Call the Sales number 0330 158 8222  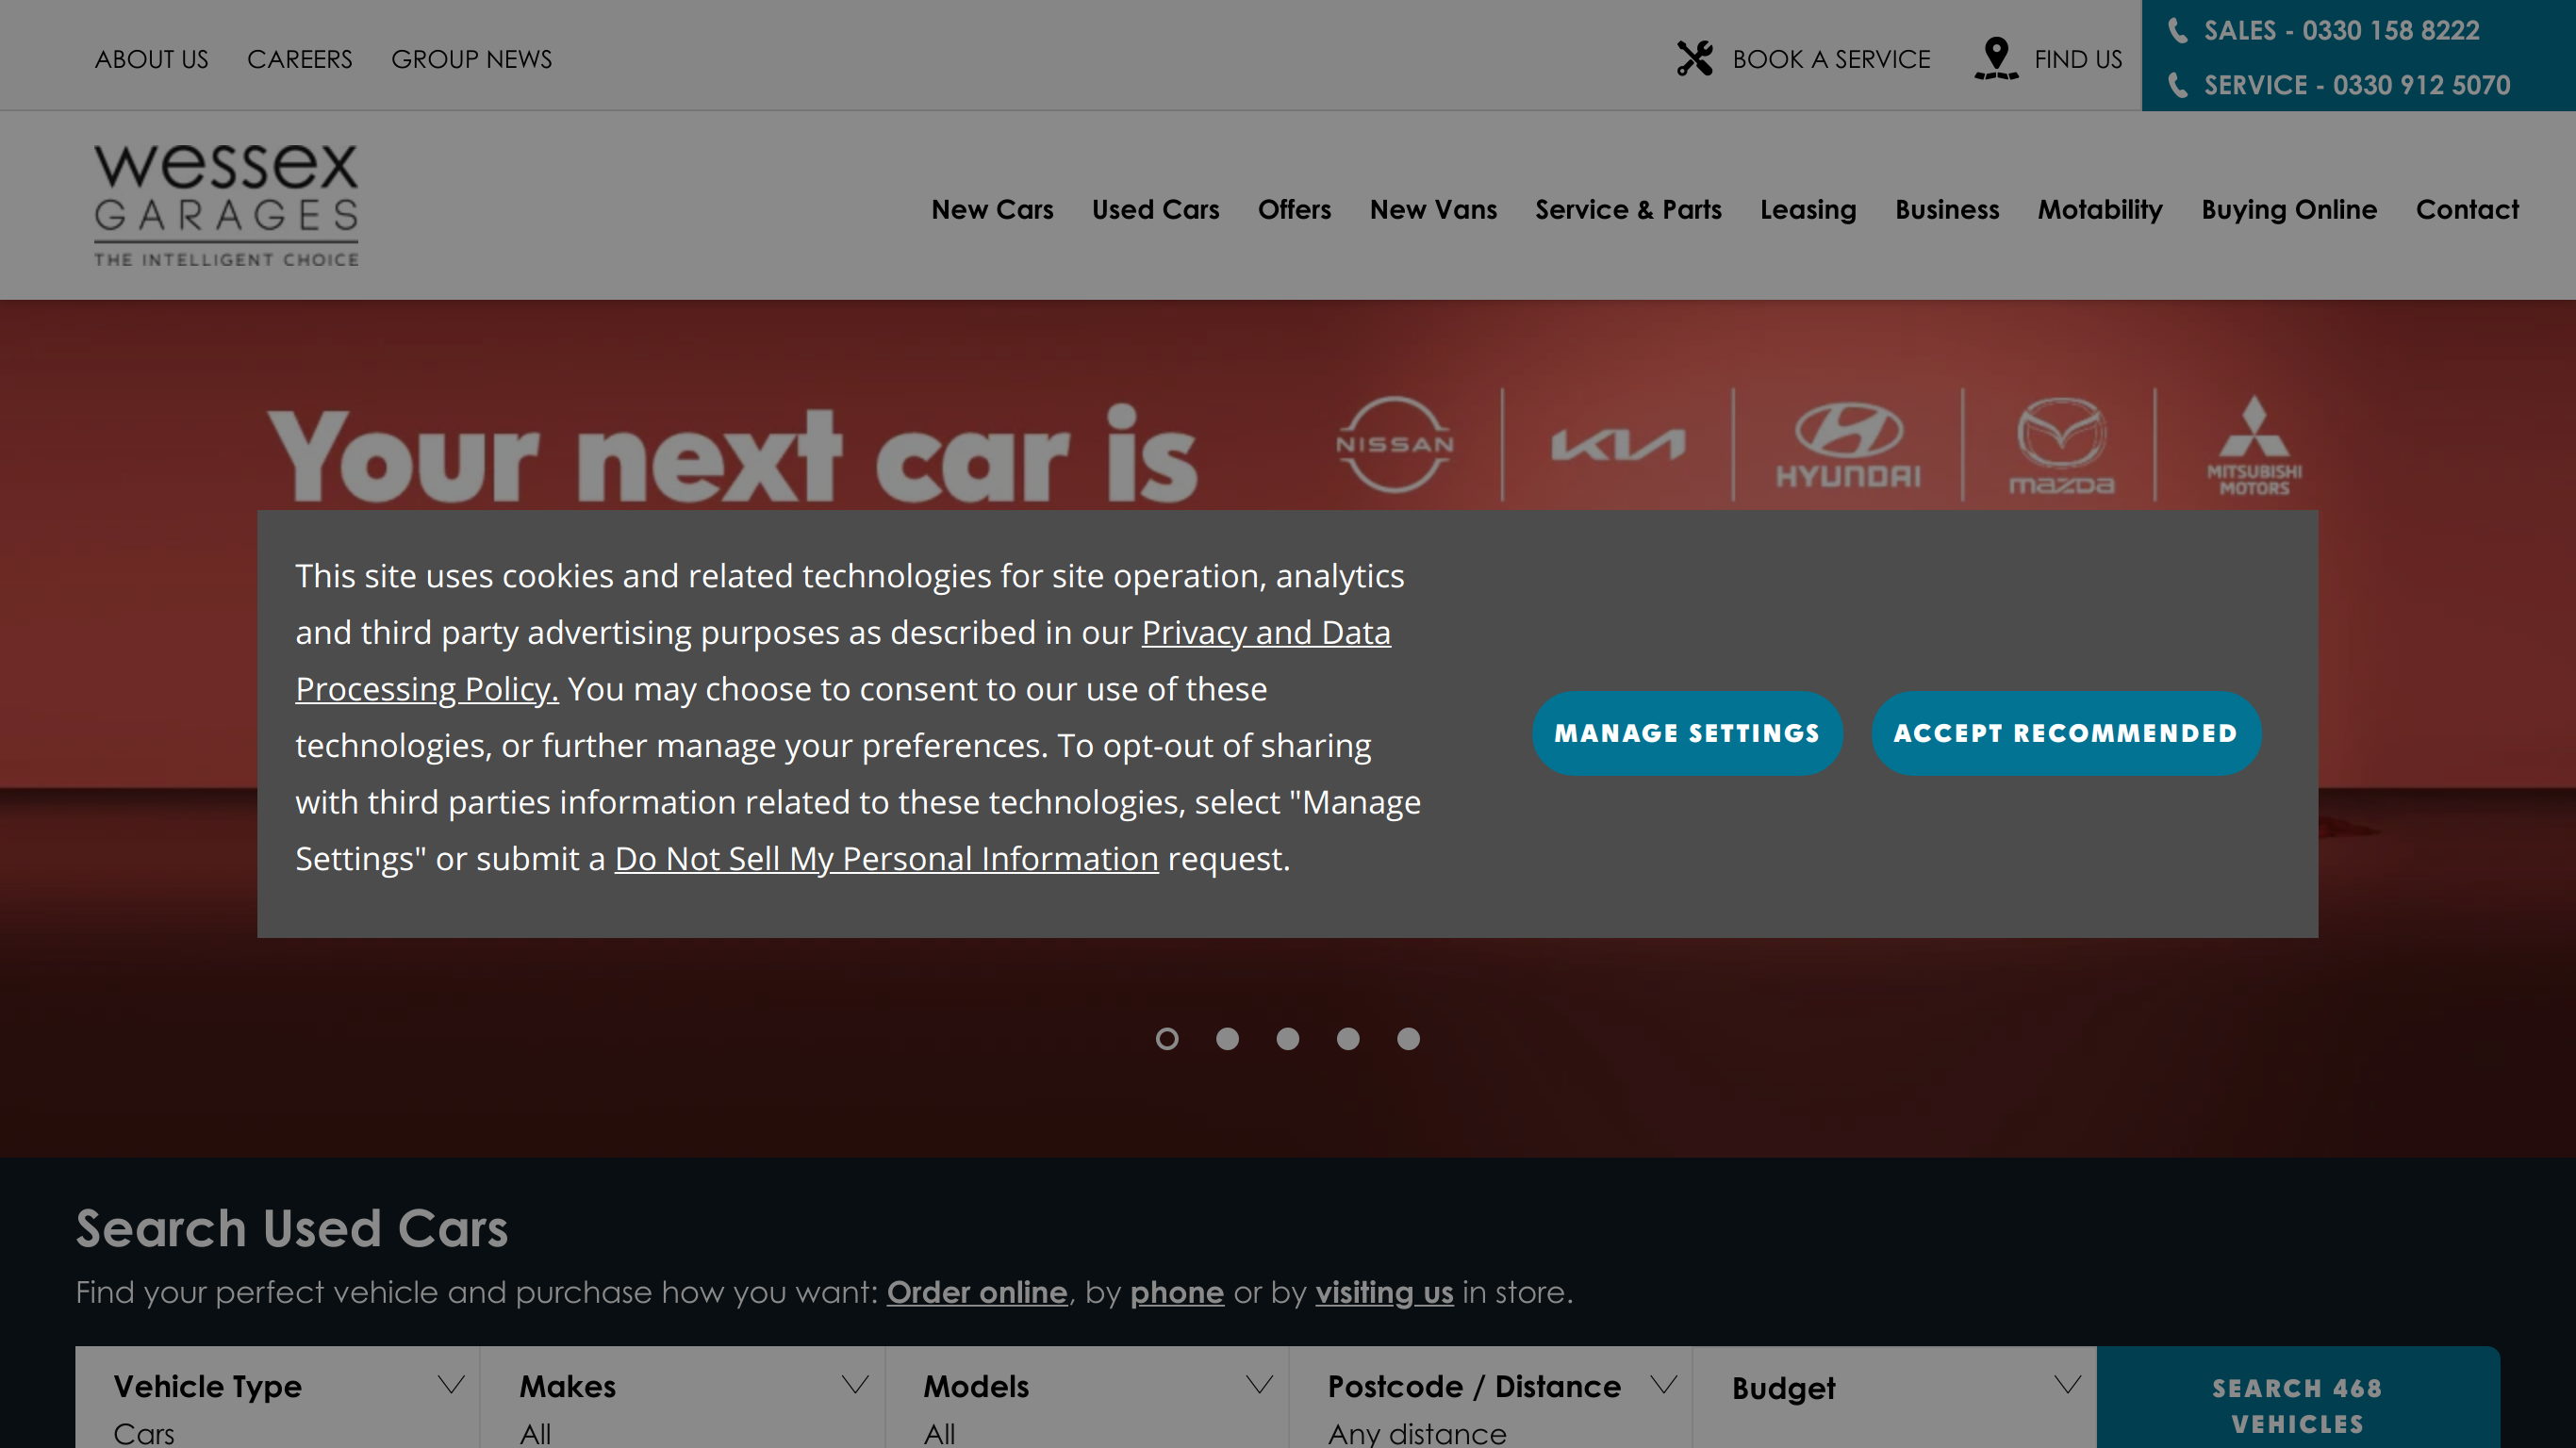coord(2341,30)
